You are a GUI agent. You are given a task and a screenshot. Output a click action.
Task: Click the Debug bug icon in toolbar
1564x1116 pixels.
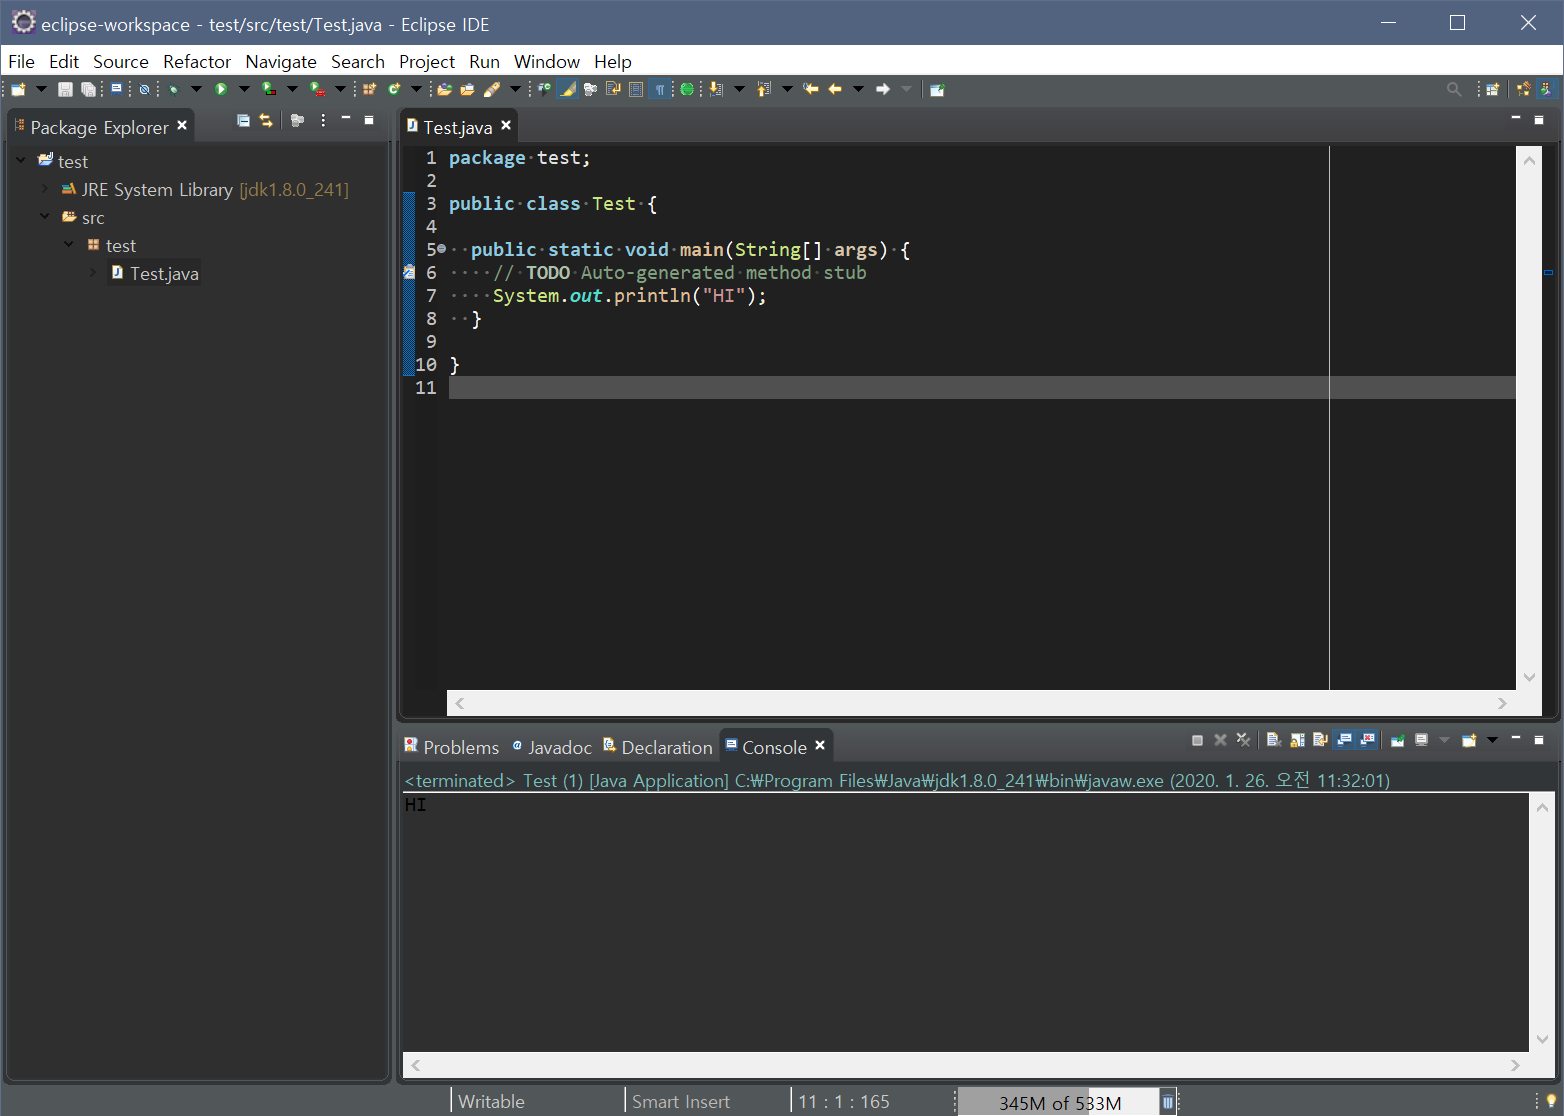[174, 89]
